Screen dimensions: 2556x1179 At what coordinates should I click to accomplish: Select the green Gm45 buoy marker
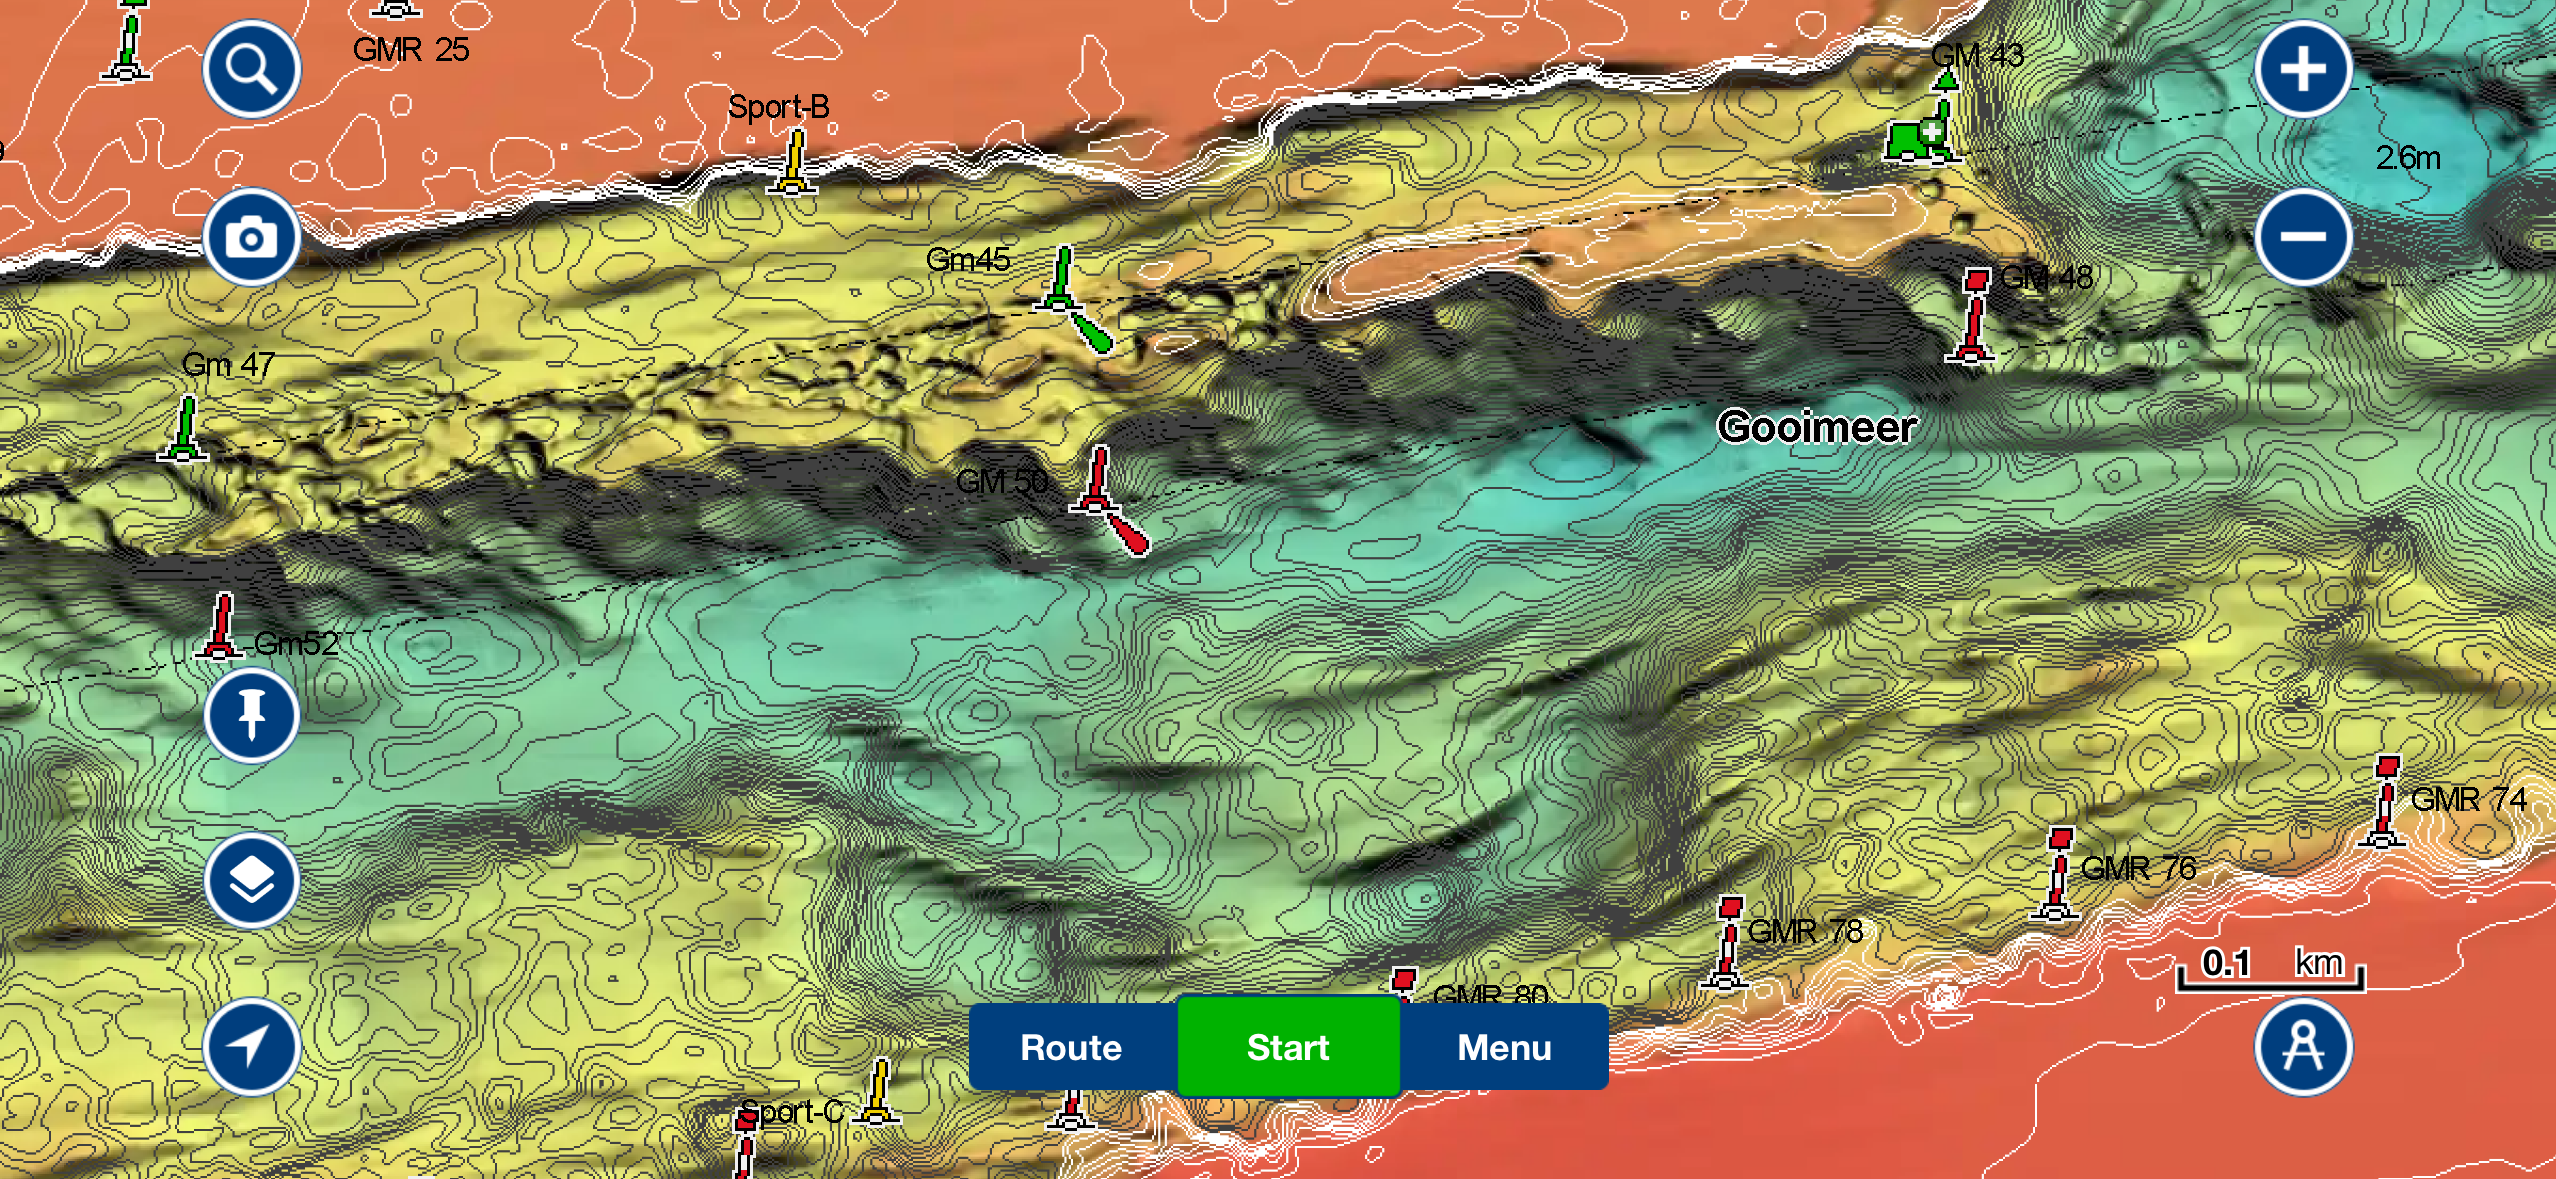[1062, 280]
